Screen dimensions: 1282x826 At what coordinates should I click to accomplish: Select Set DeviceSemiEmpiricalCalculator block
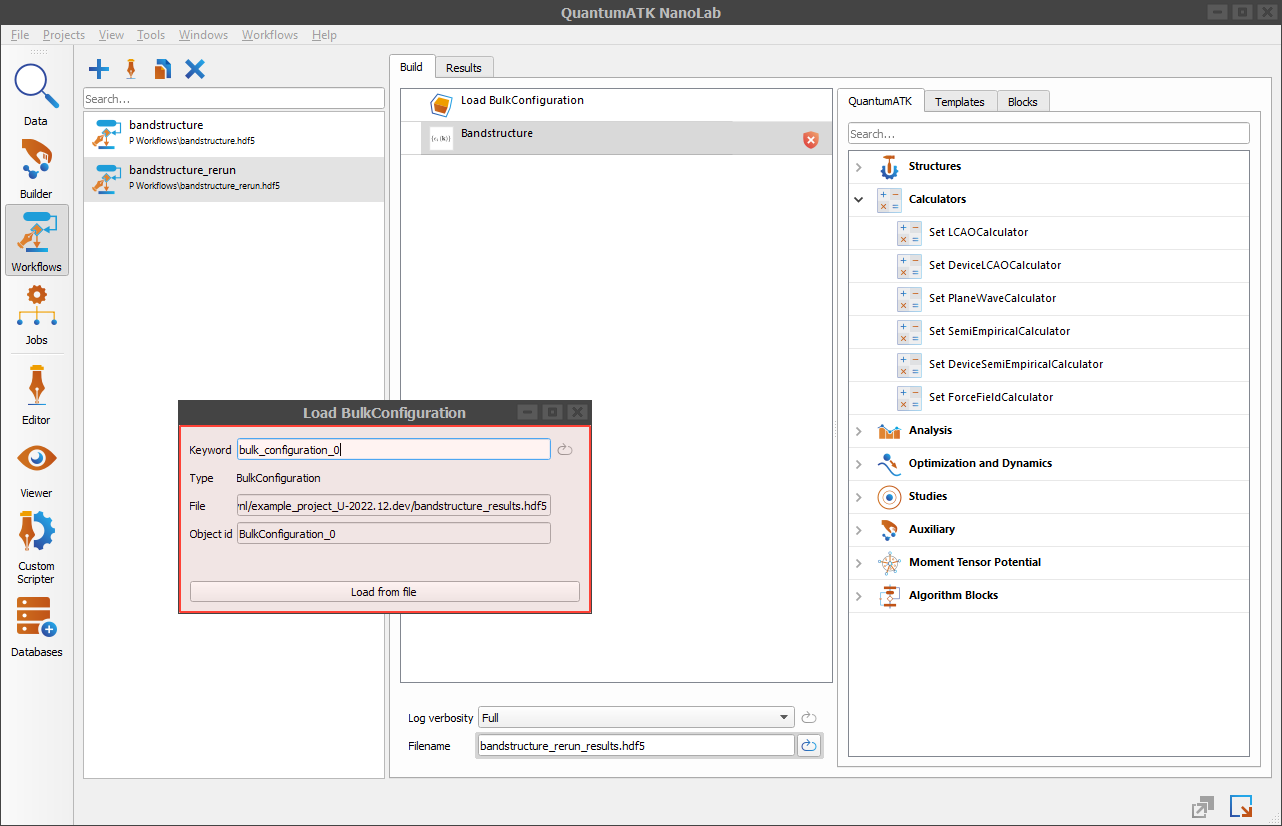(x=1049, y=364)
